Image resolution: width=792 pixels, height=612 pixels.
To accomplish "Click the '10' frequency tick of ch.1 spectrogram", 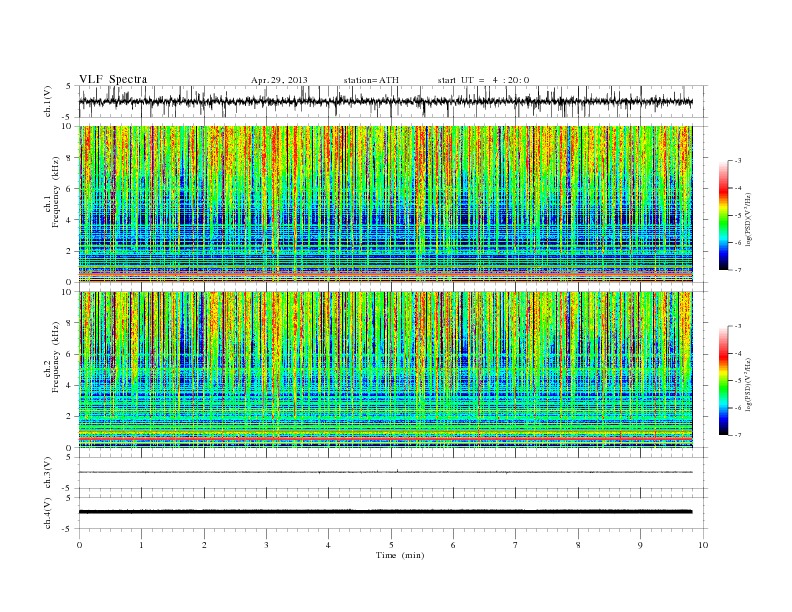I will point(68,126).
